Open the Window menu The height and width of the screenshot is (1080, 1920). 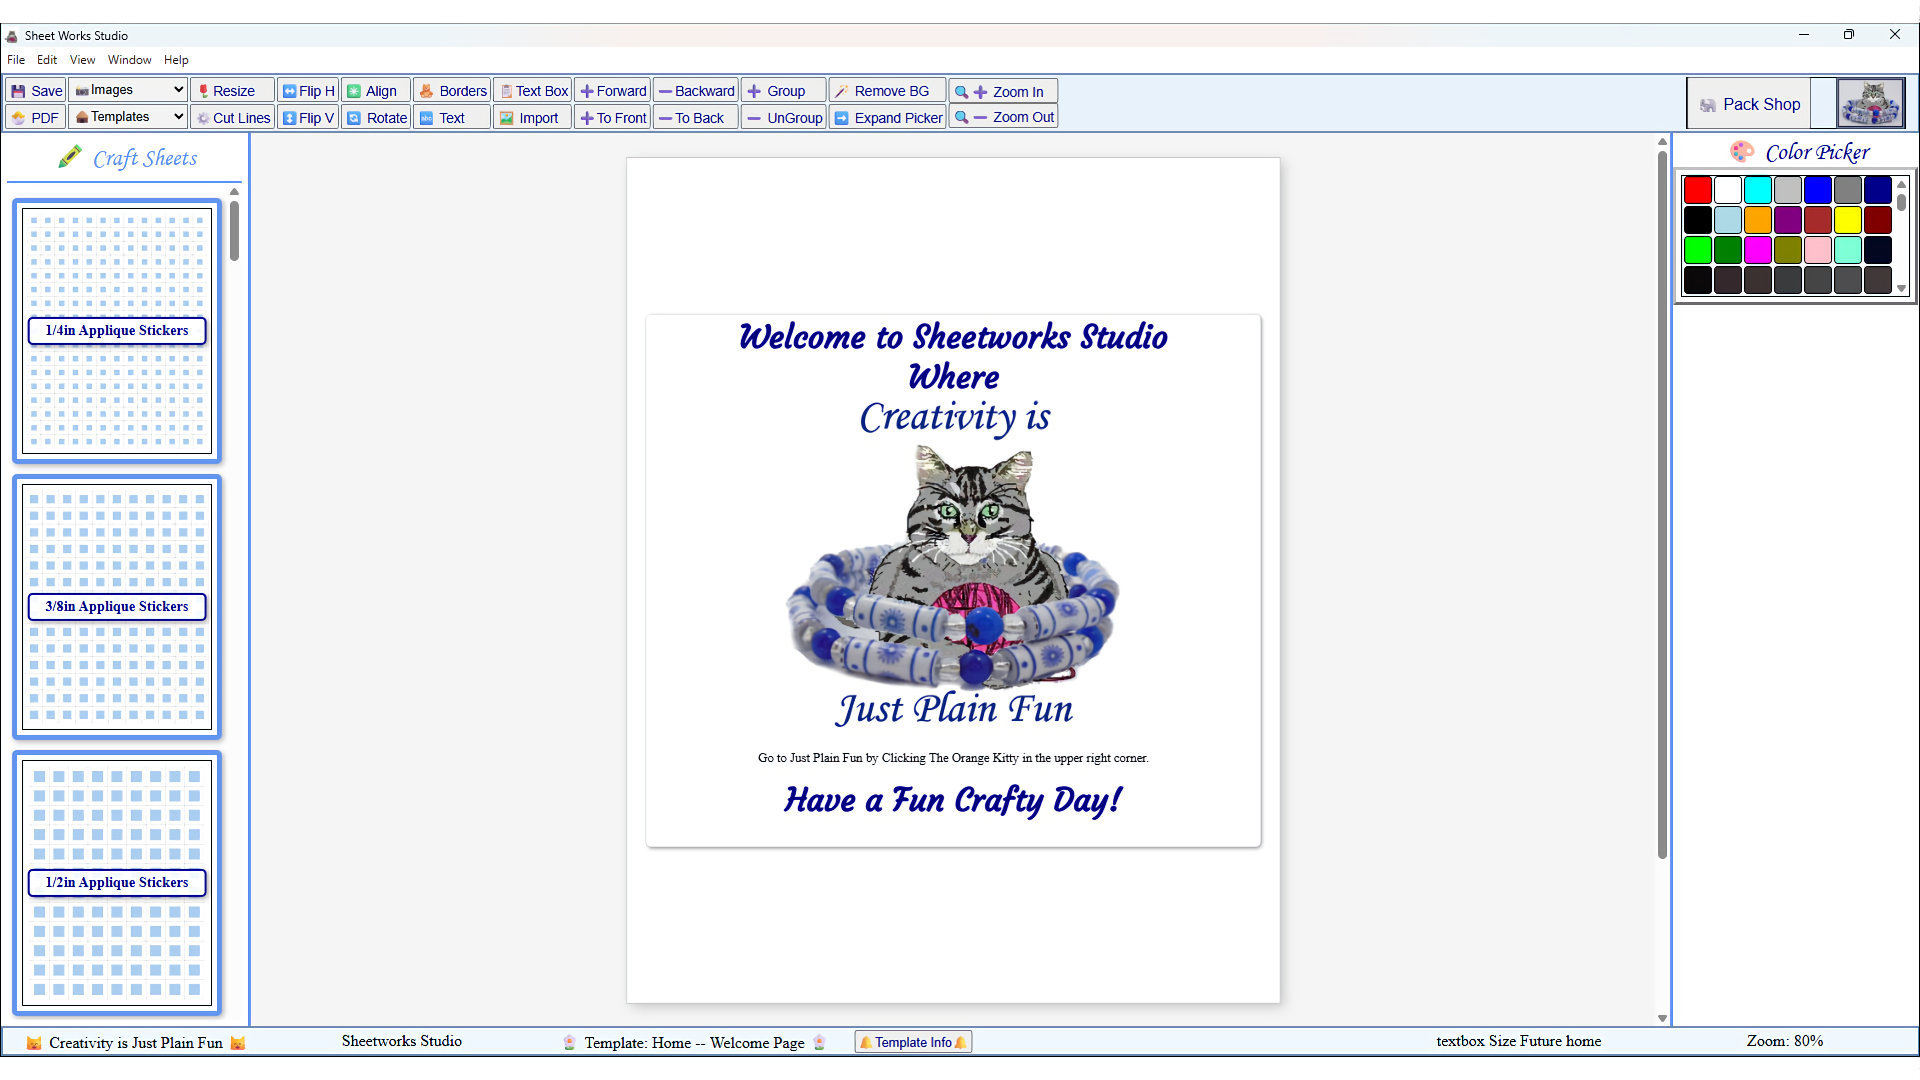click(x=129, y=60)
